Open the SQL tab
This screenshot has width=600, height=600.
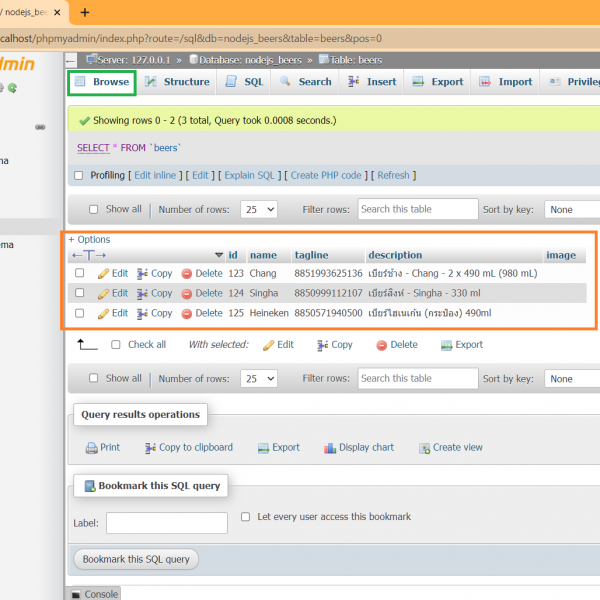[244, 82]
